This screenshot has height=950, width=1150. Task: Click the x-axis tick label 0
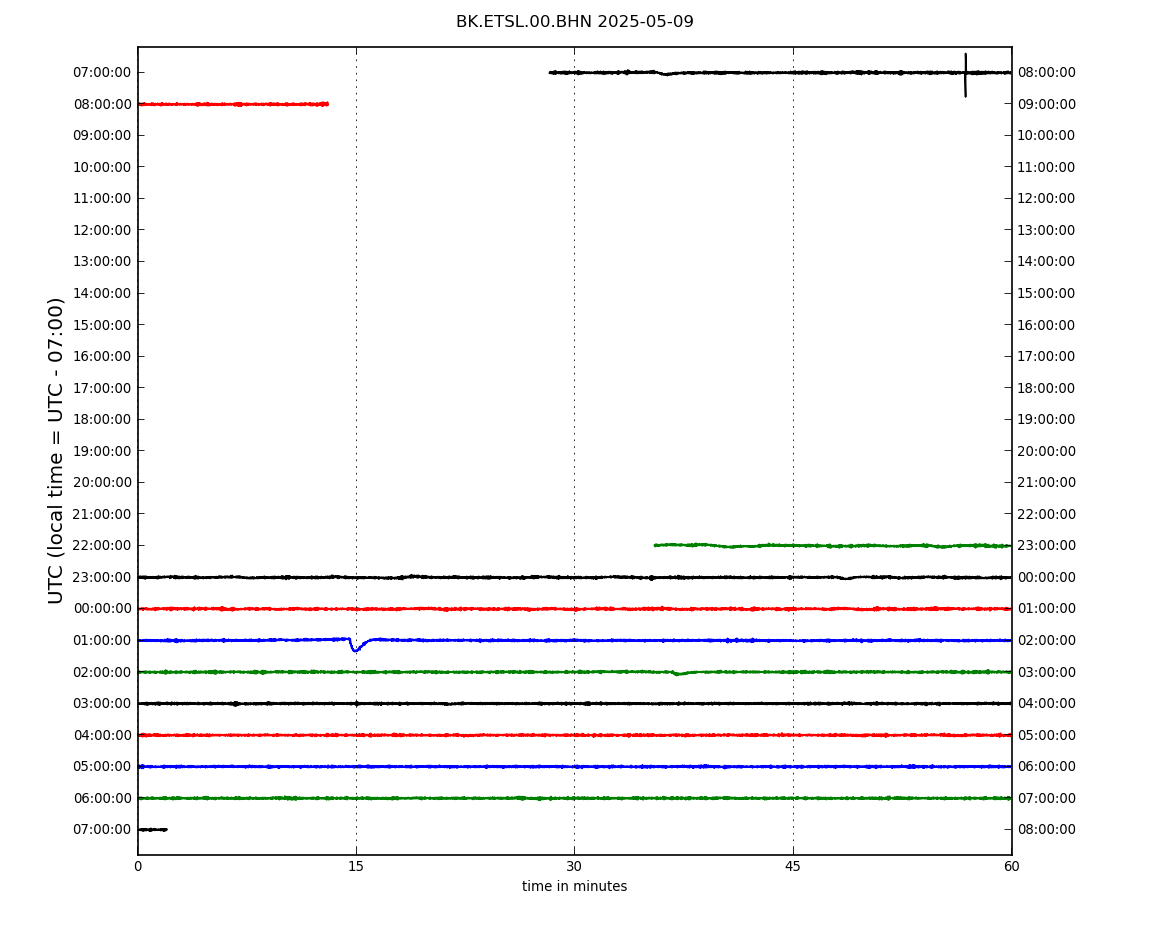pos(138,866)
